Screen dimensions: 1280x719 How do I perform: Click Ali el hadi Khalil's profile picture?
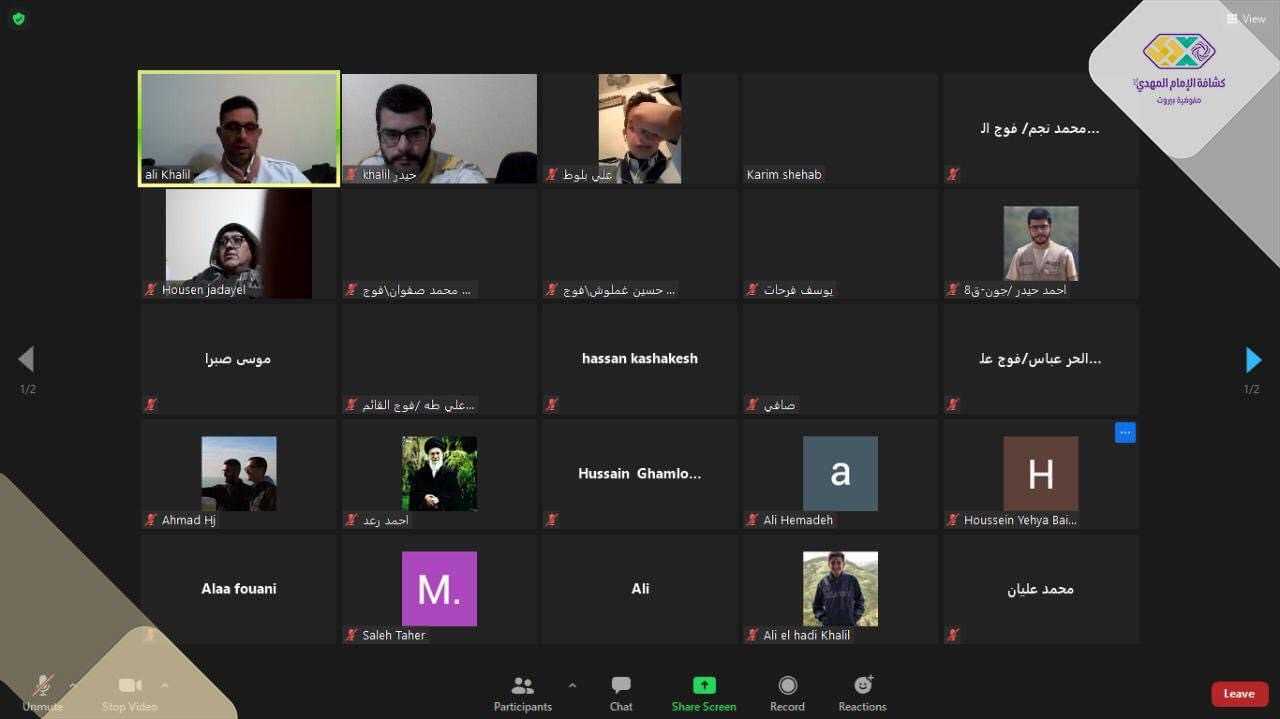point(840,589)
